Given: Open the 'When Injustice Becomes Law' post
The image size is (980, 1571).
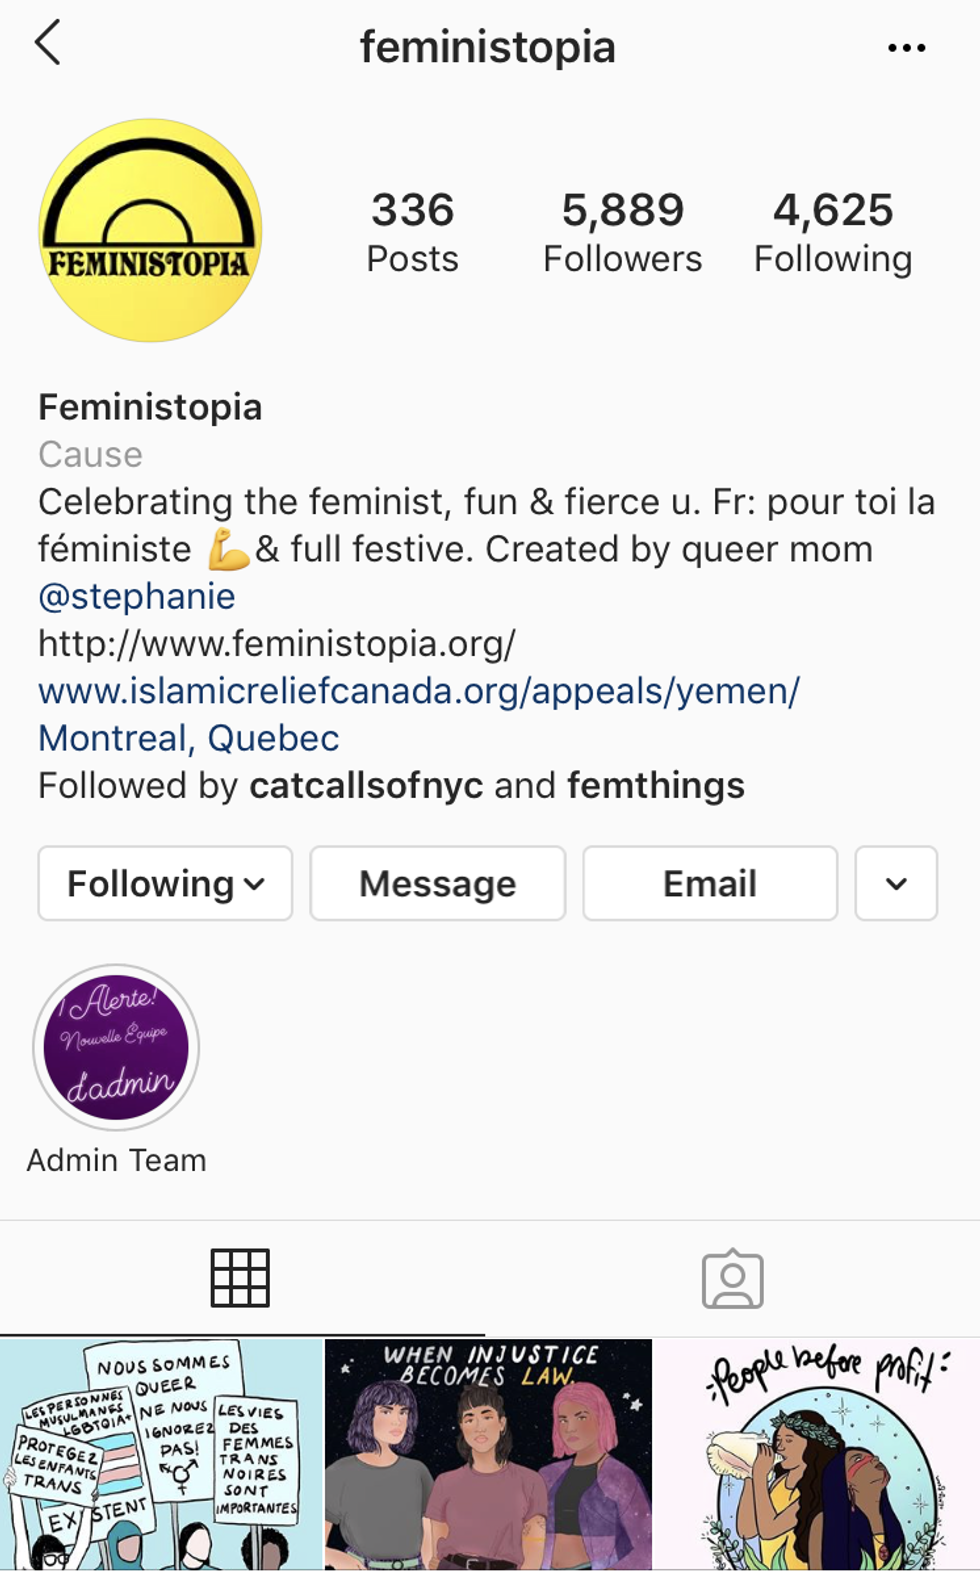Looking at the screenshot, I should tap(489, 1455).
